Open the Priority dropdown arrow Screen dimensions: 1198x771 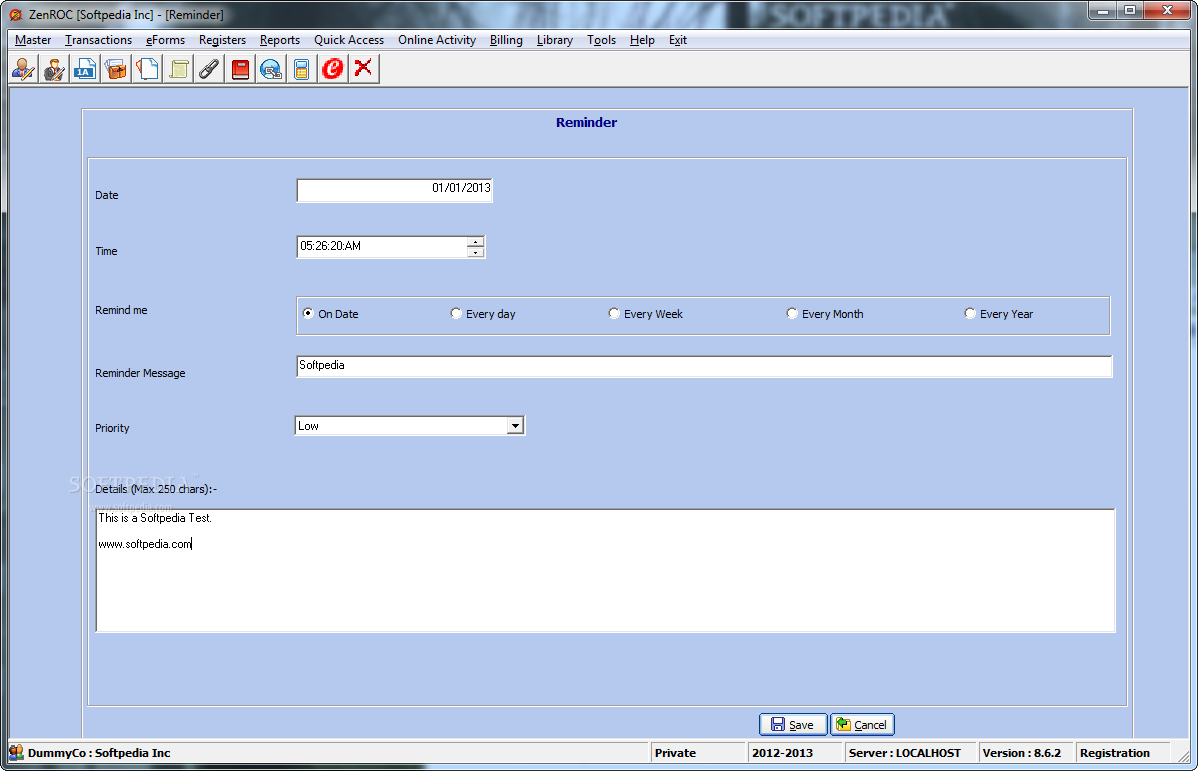coord(516,426)
